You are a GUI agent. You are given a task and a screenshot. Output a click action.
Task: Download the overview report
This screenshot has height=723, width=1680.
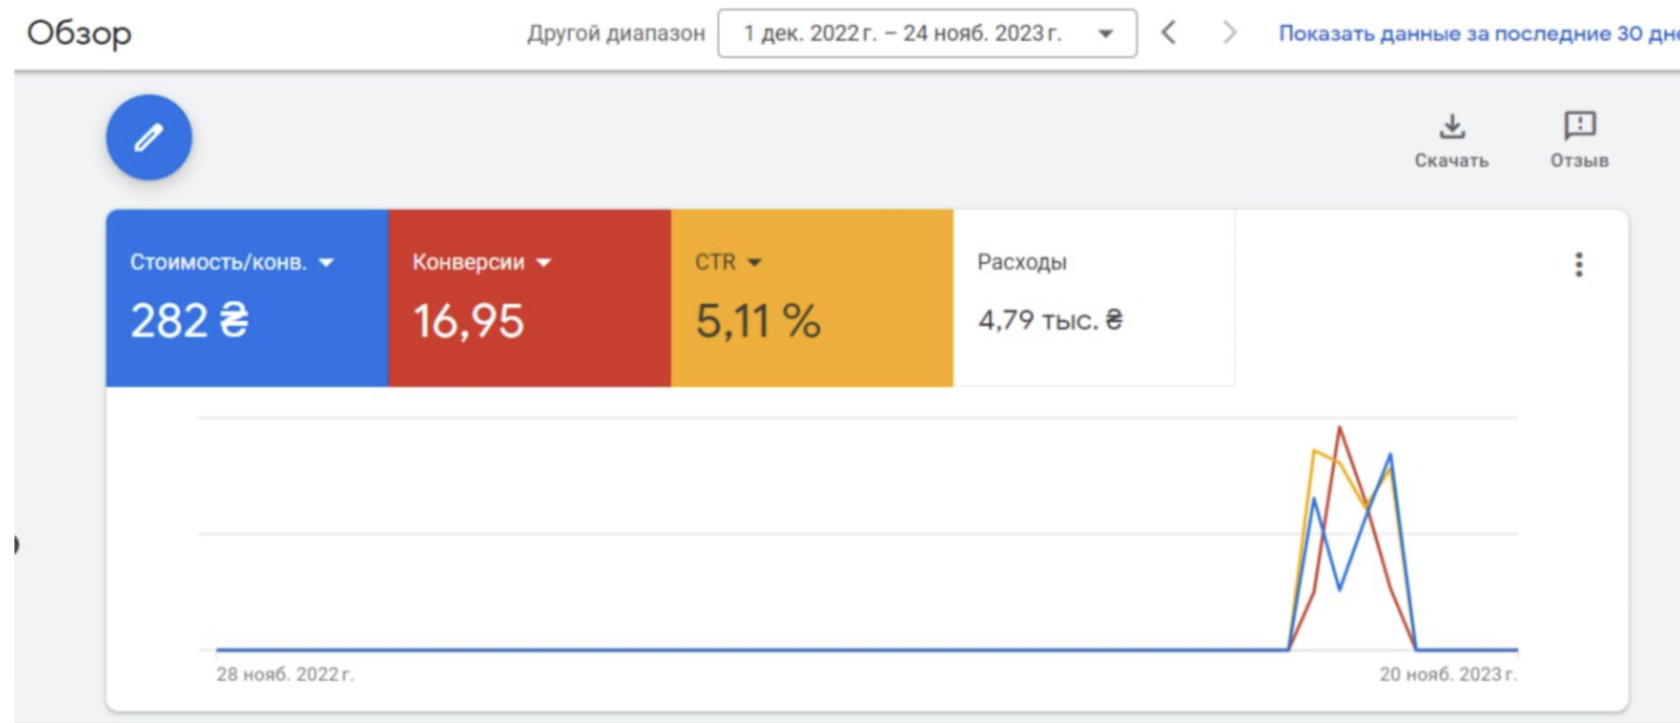[x=1451, y=140]
